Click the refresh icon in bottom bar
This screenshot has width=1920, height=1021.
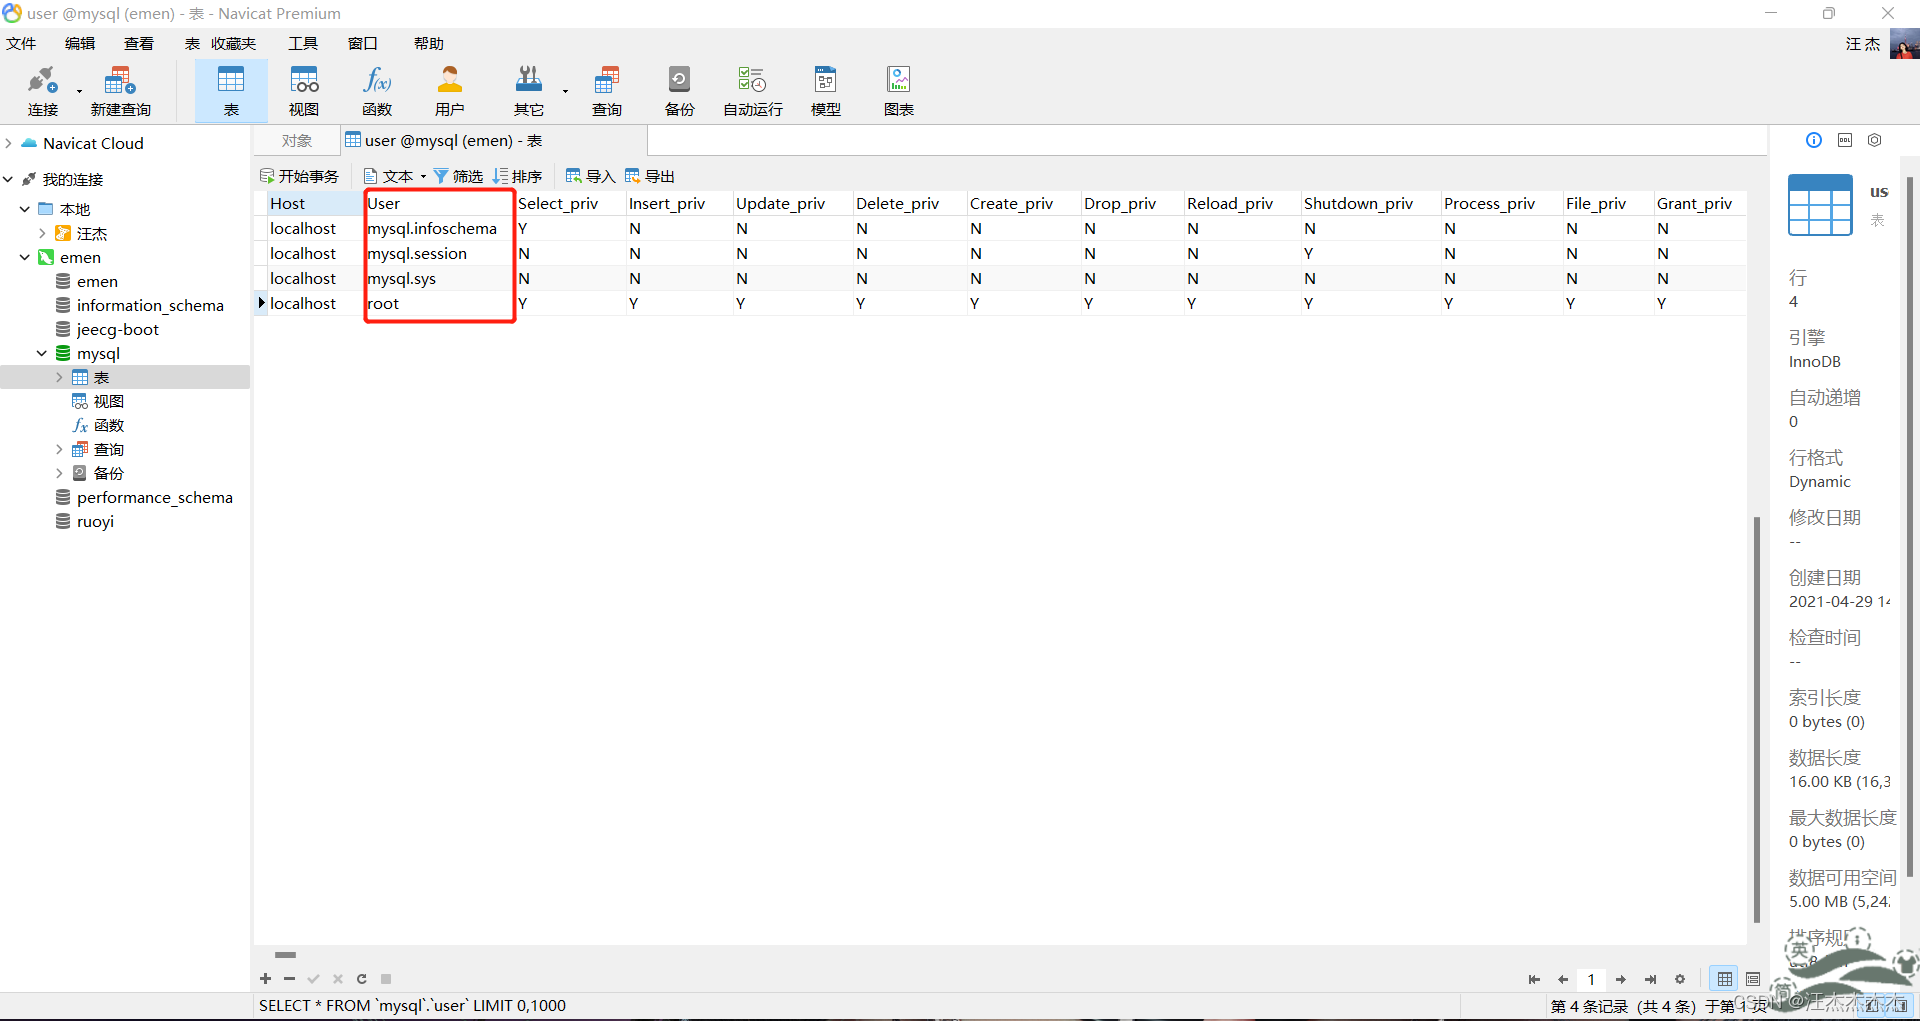[x=362, y=979]
